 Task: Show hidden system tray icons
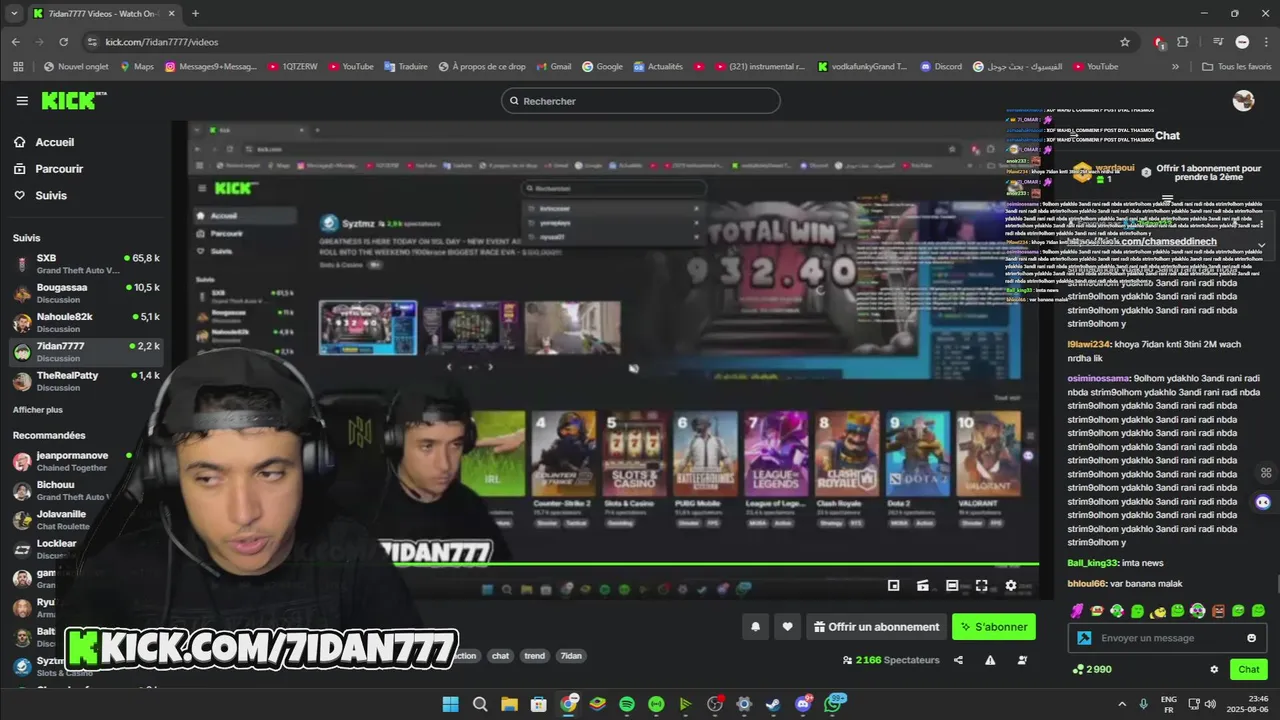(x=1121, y=704)
